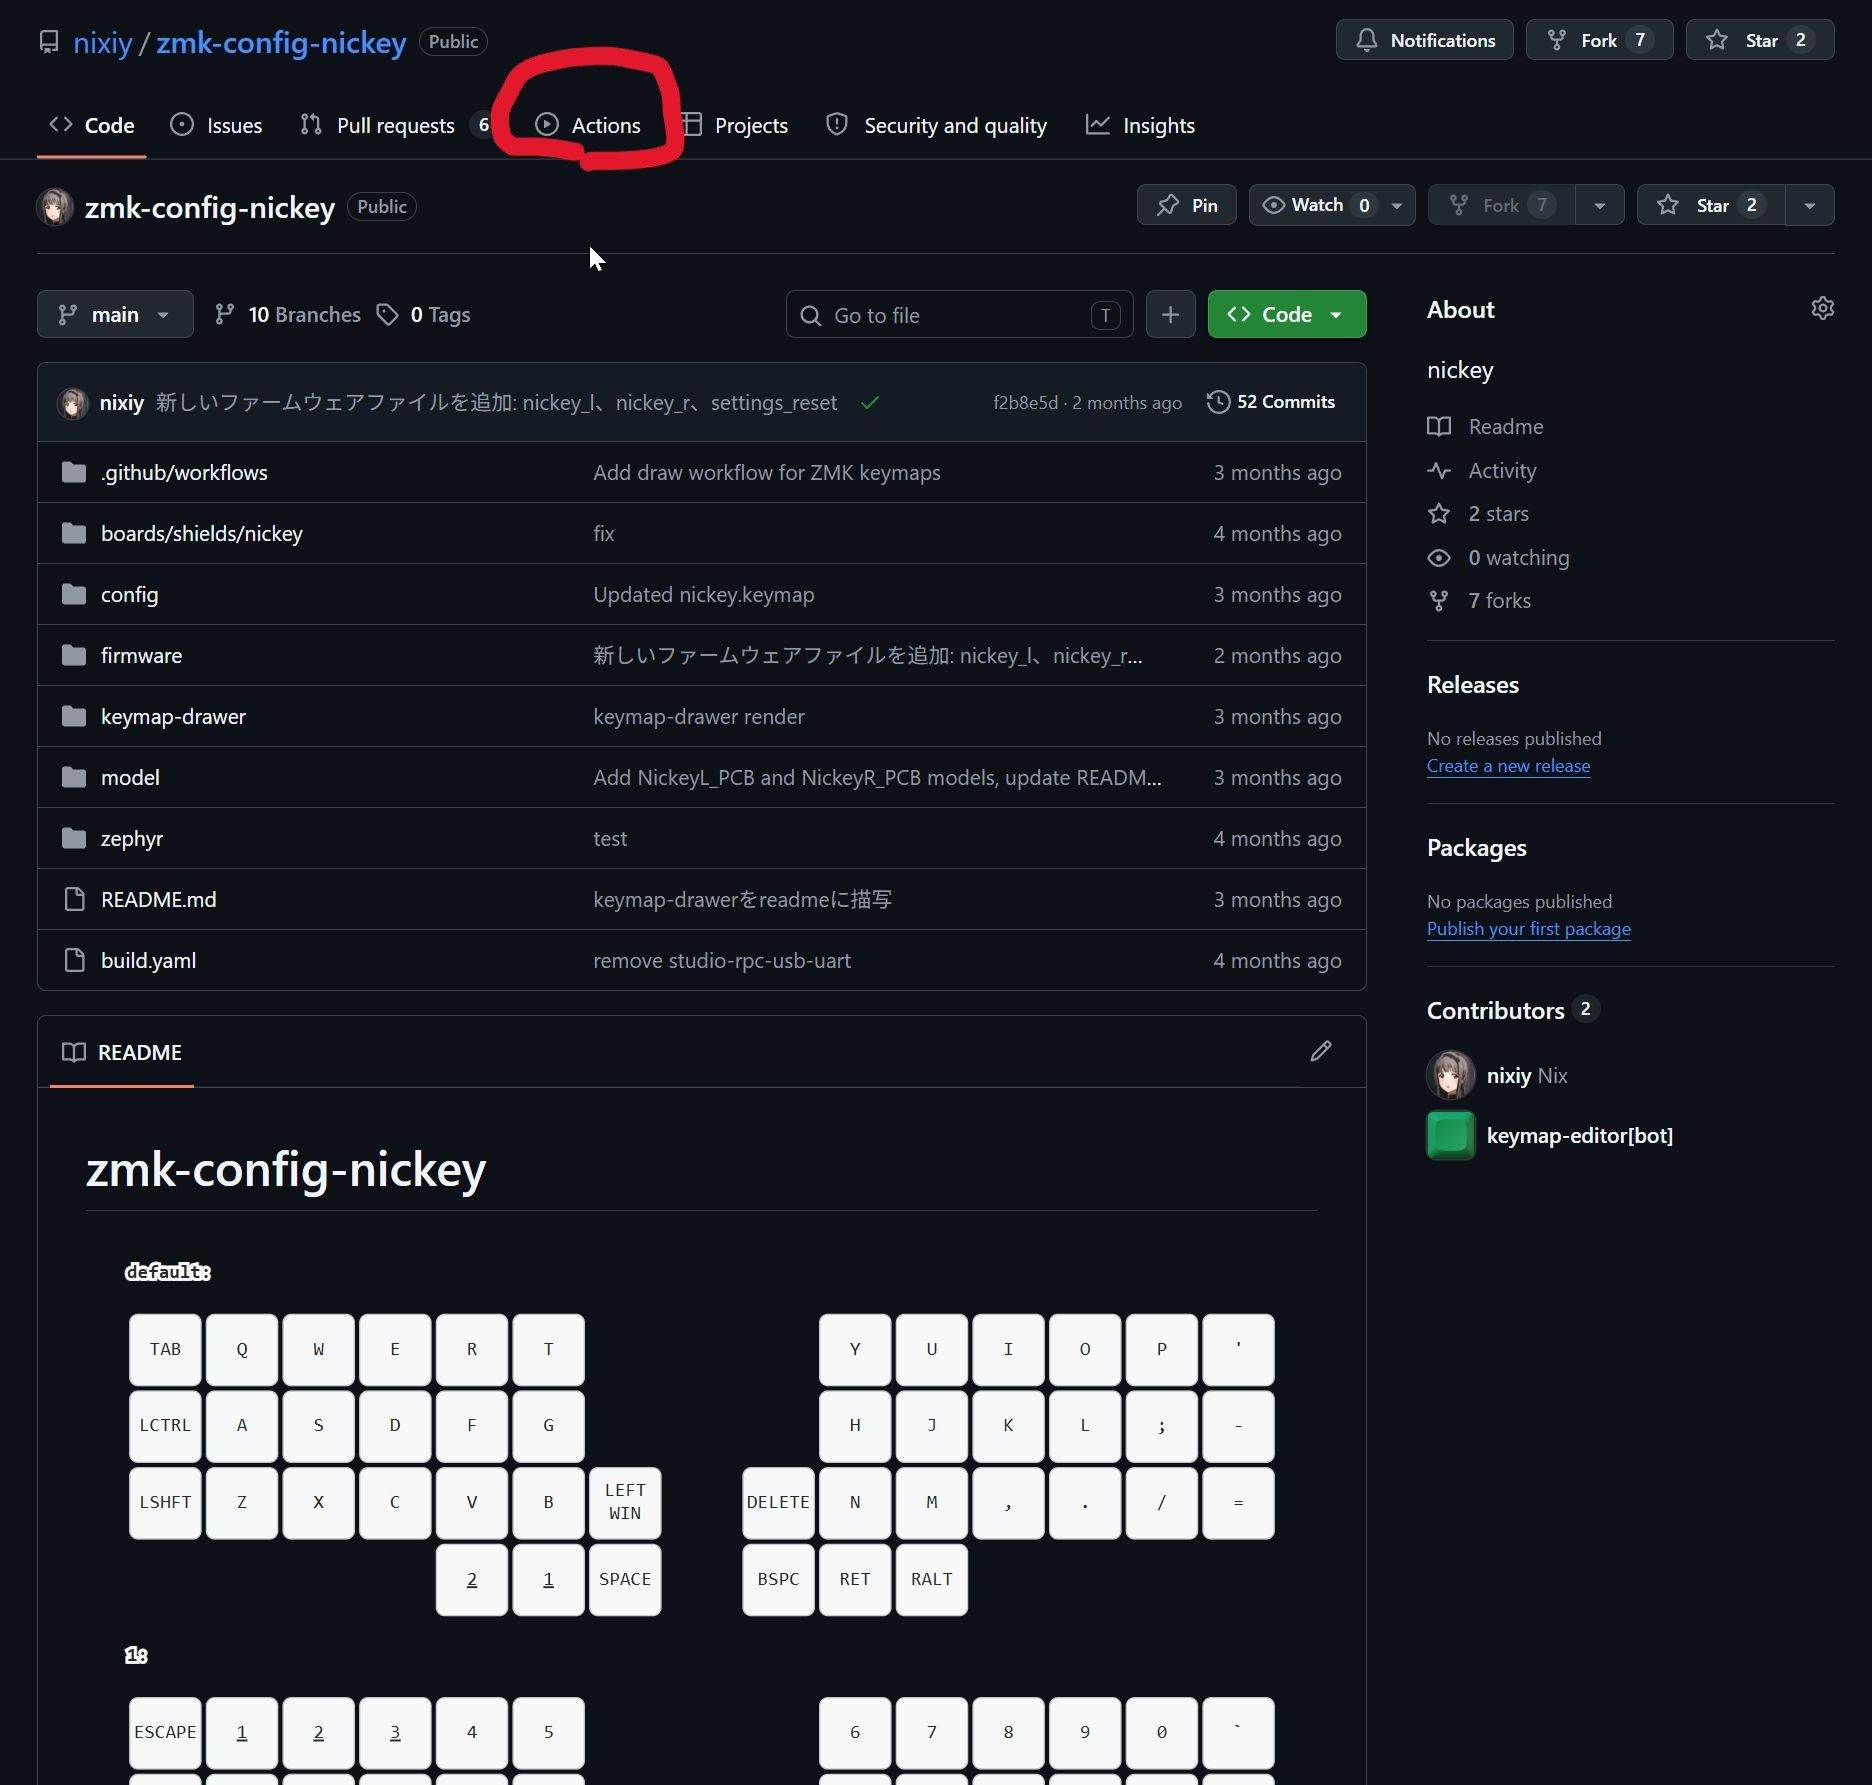Screen dimensions: 1872x1785
Task: Expand the Fork options caret
Action: 1599,205
